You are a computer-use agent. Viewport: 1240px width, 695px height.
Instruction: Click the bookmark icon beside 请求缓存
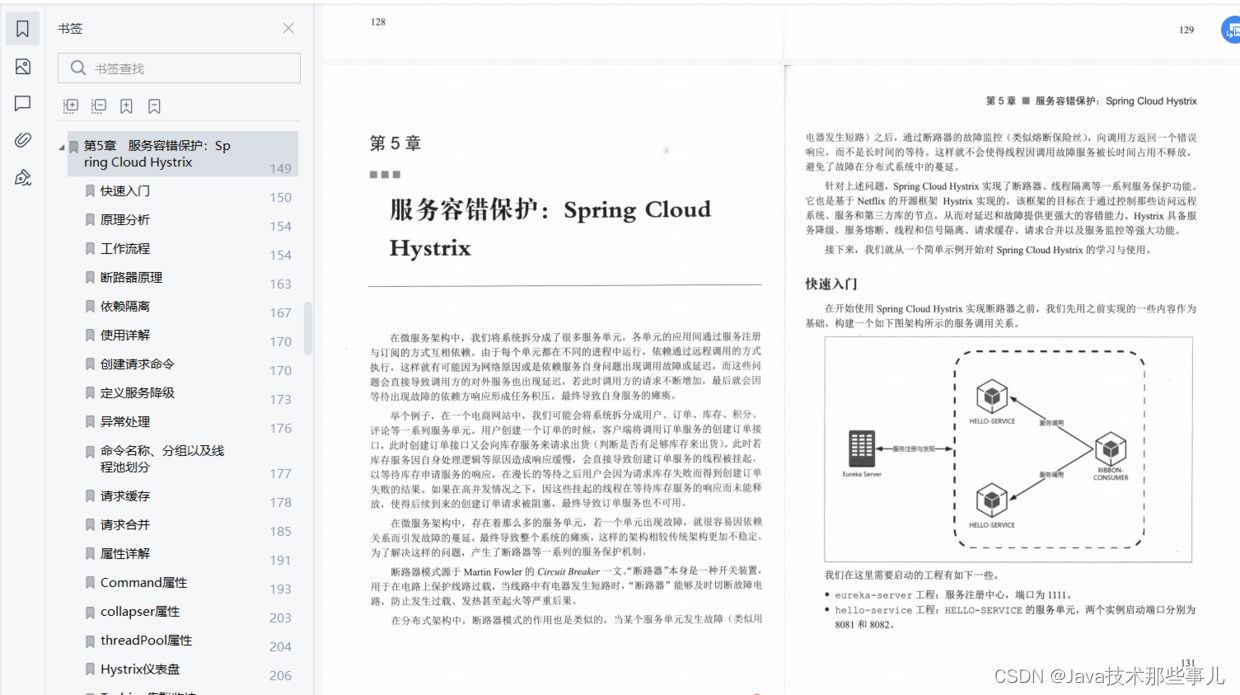[x=90, y=495]
